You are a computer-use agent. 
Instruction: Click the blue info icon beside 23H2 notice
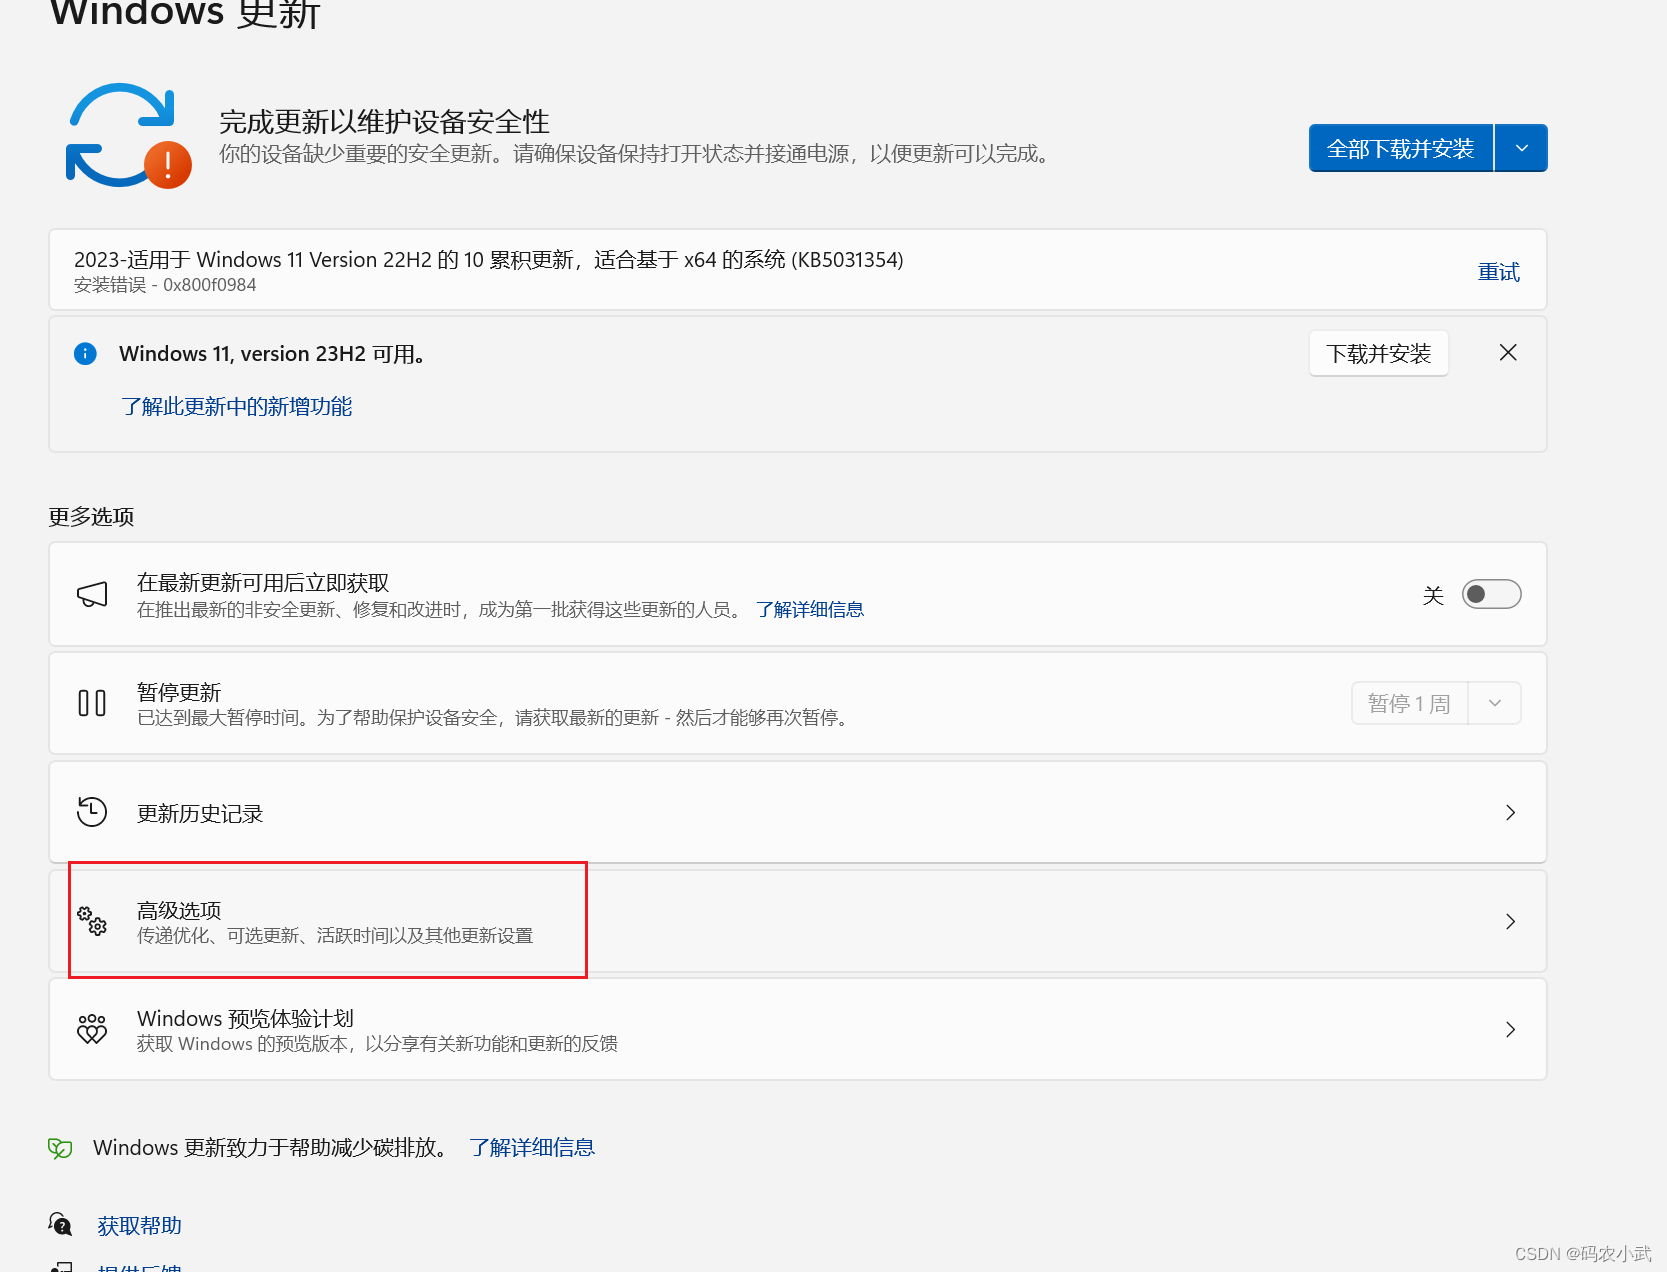86,353
